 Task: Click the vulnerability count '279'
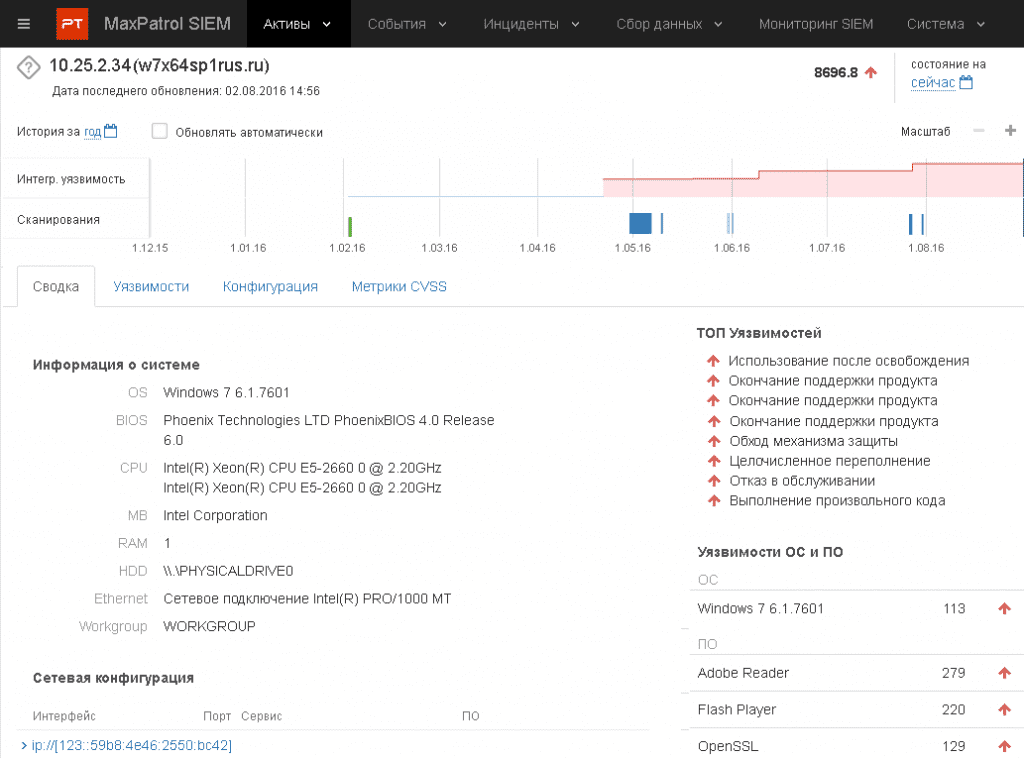click(x=953, y=672)
